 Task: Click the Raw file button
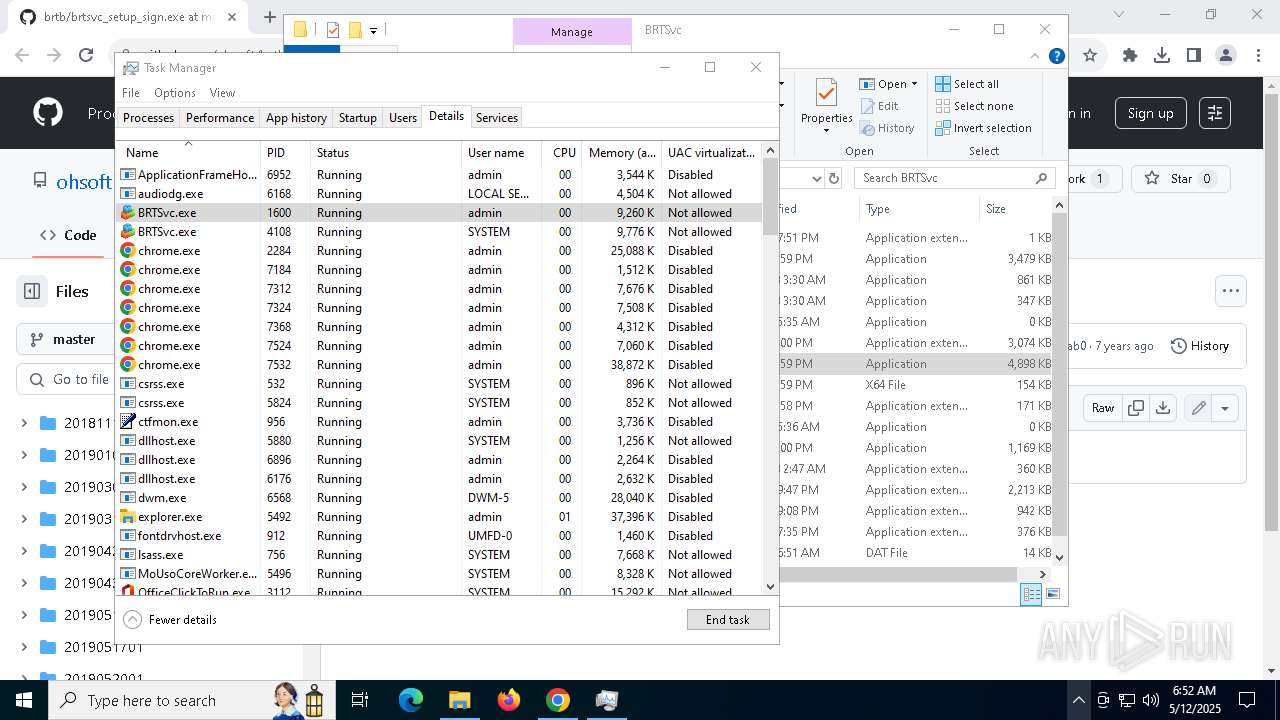point(1103,408)
